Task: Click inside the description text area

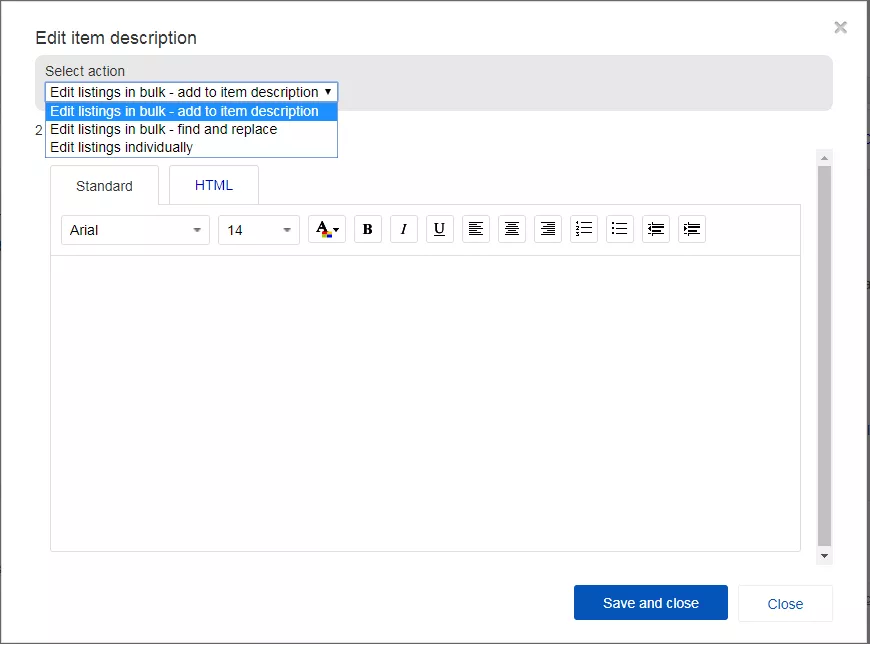Action: 425,400
